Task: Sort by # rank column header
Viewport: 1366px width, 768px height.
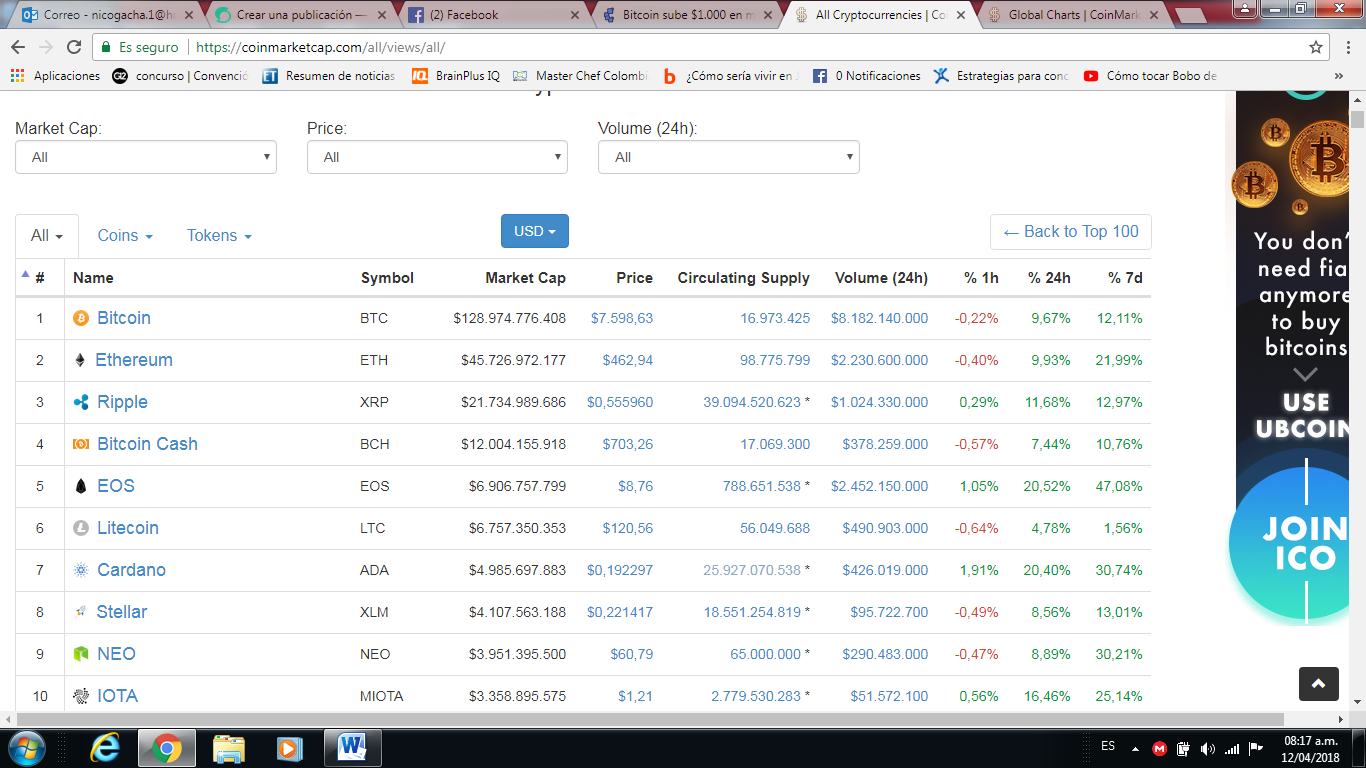Action: 40,278
